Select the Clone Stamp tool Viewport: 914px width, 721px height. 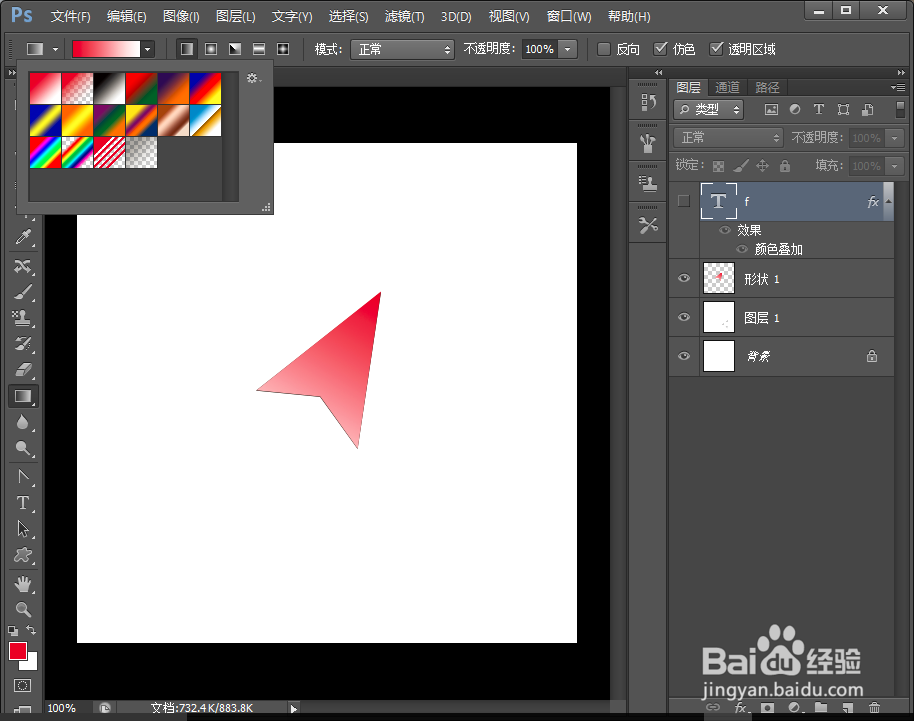[23, 318]
